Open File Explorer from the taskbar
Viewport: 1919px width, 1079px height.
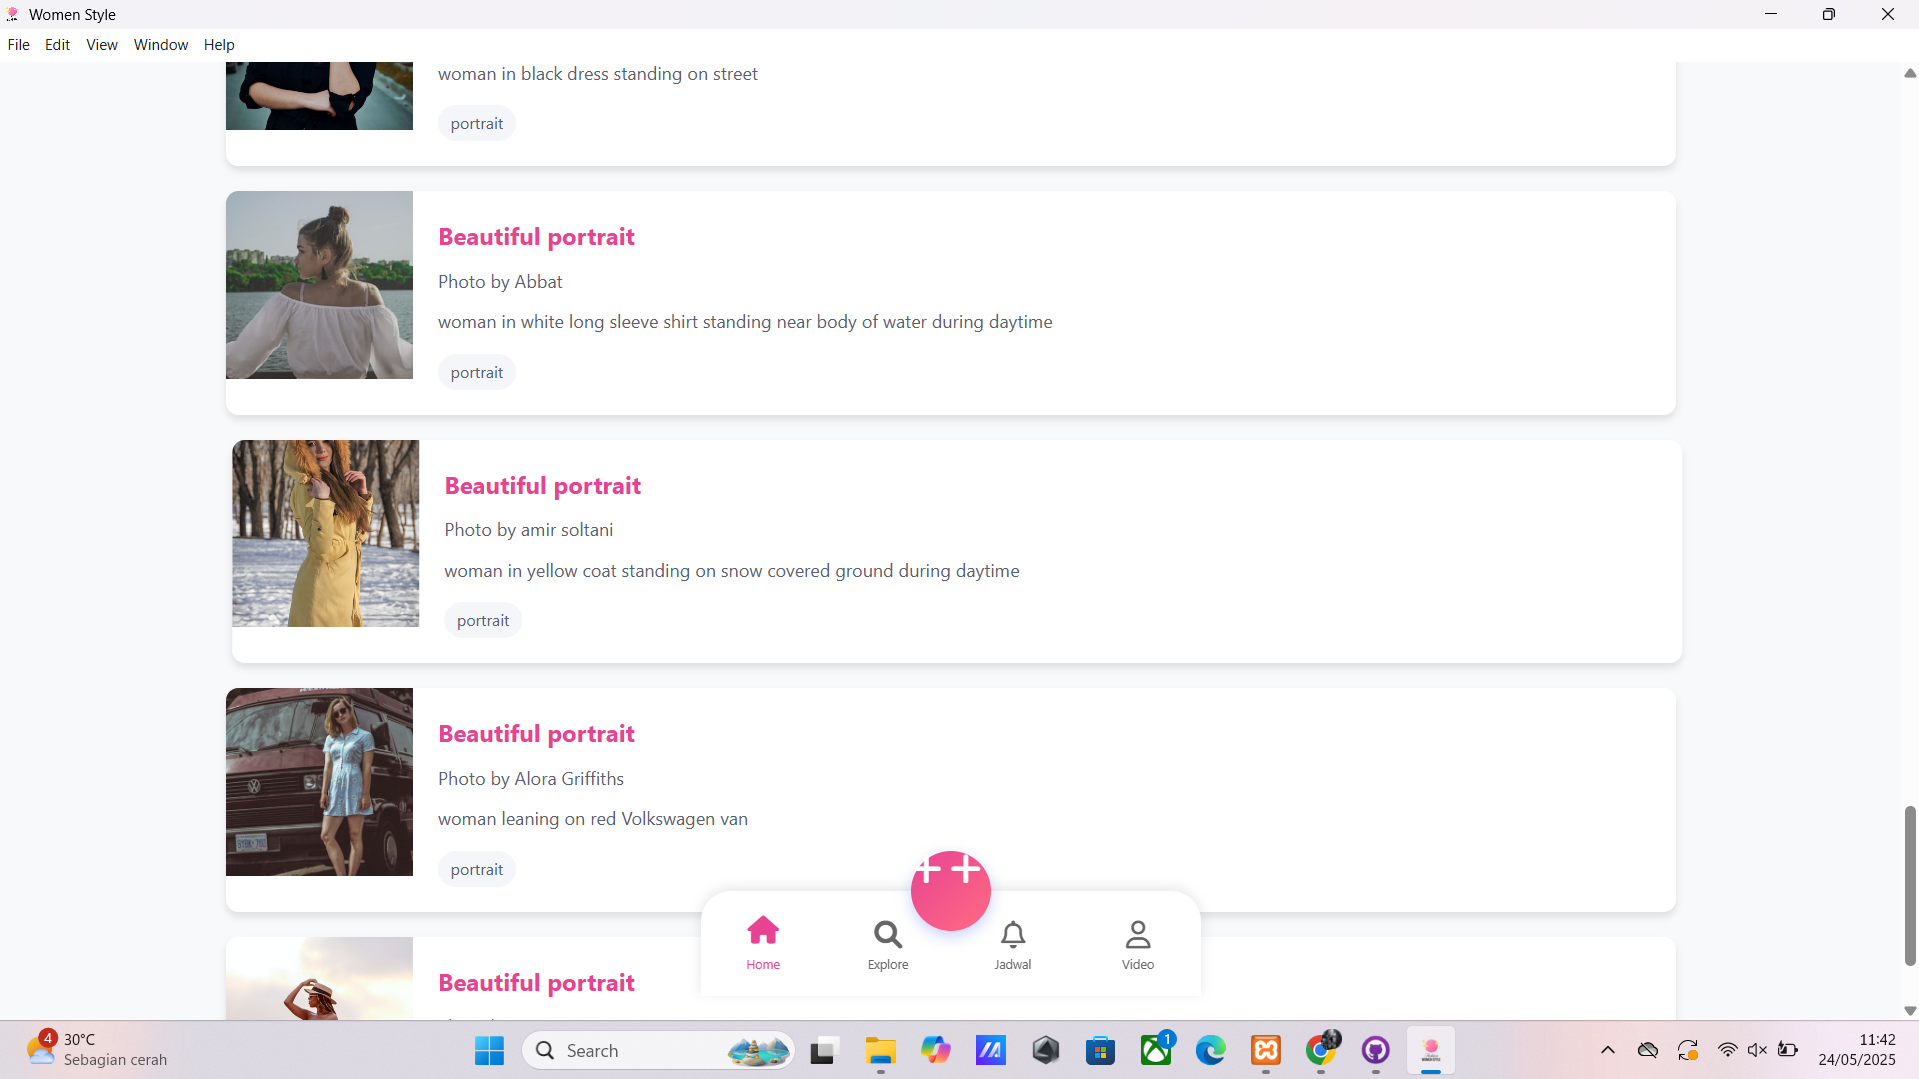[881, 1051]
